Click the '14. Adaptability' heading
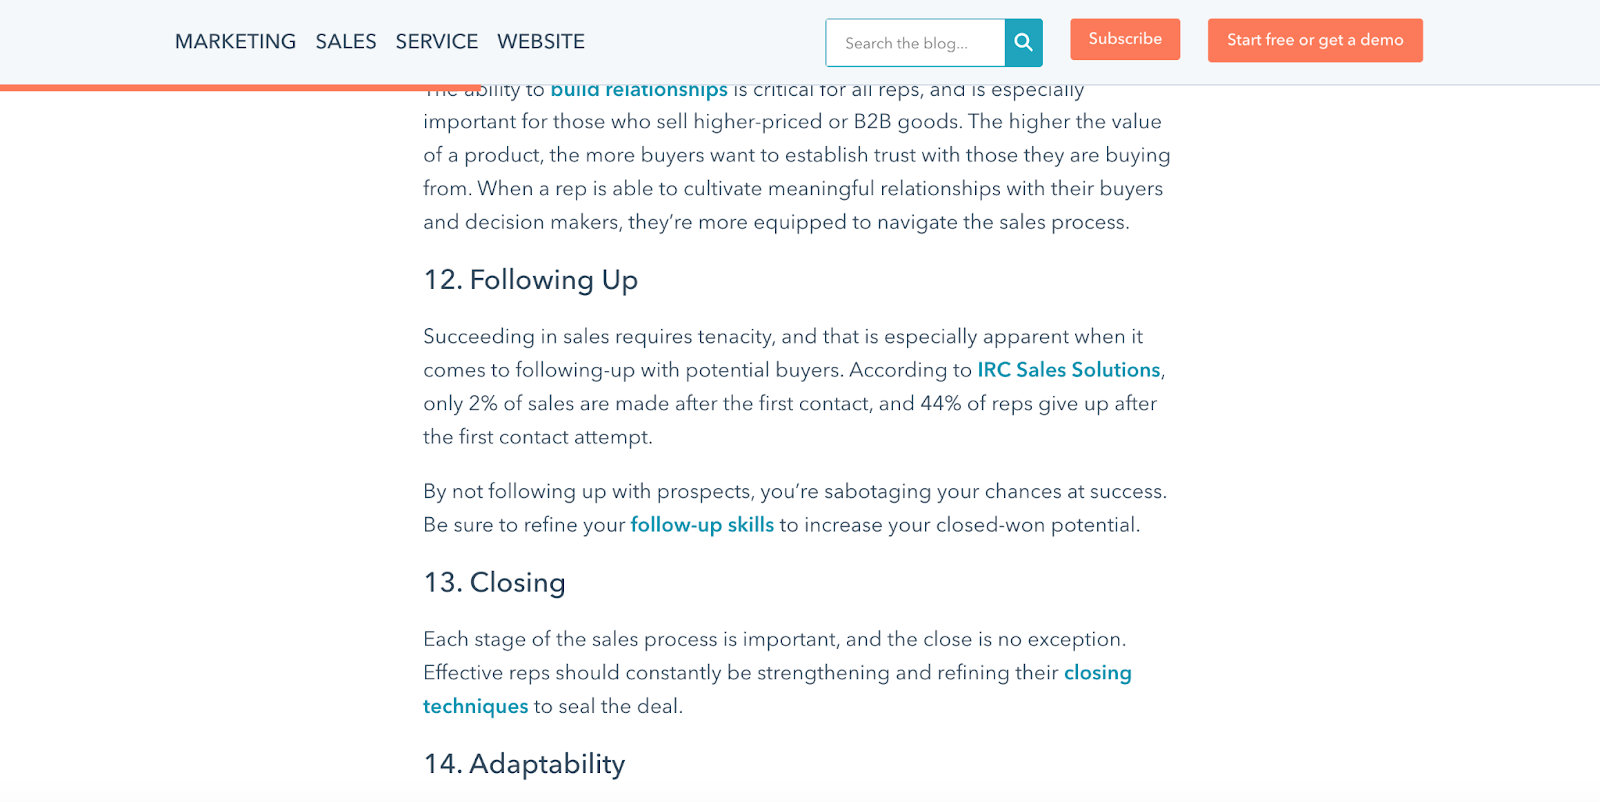Image resolution: width=1600 pixels, height=802 pixels. [x=525, y=764]
